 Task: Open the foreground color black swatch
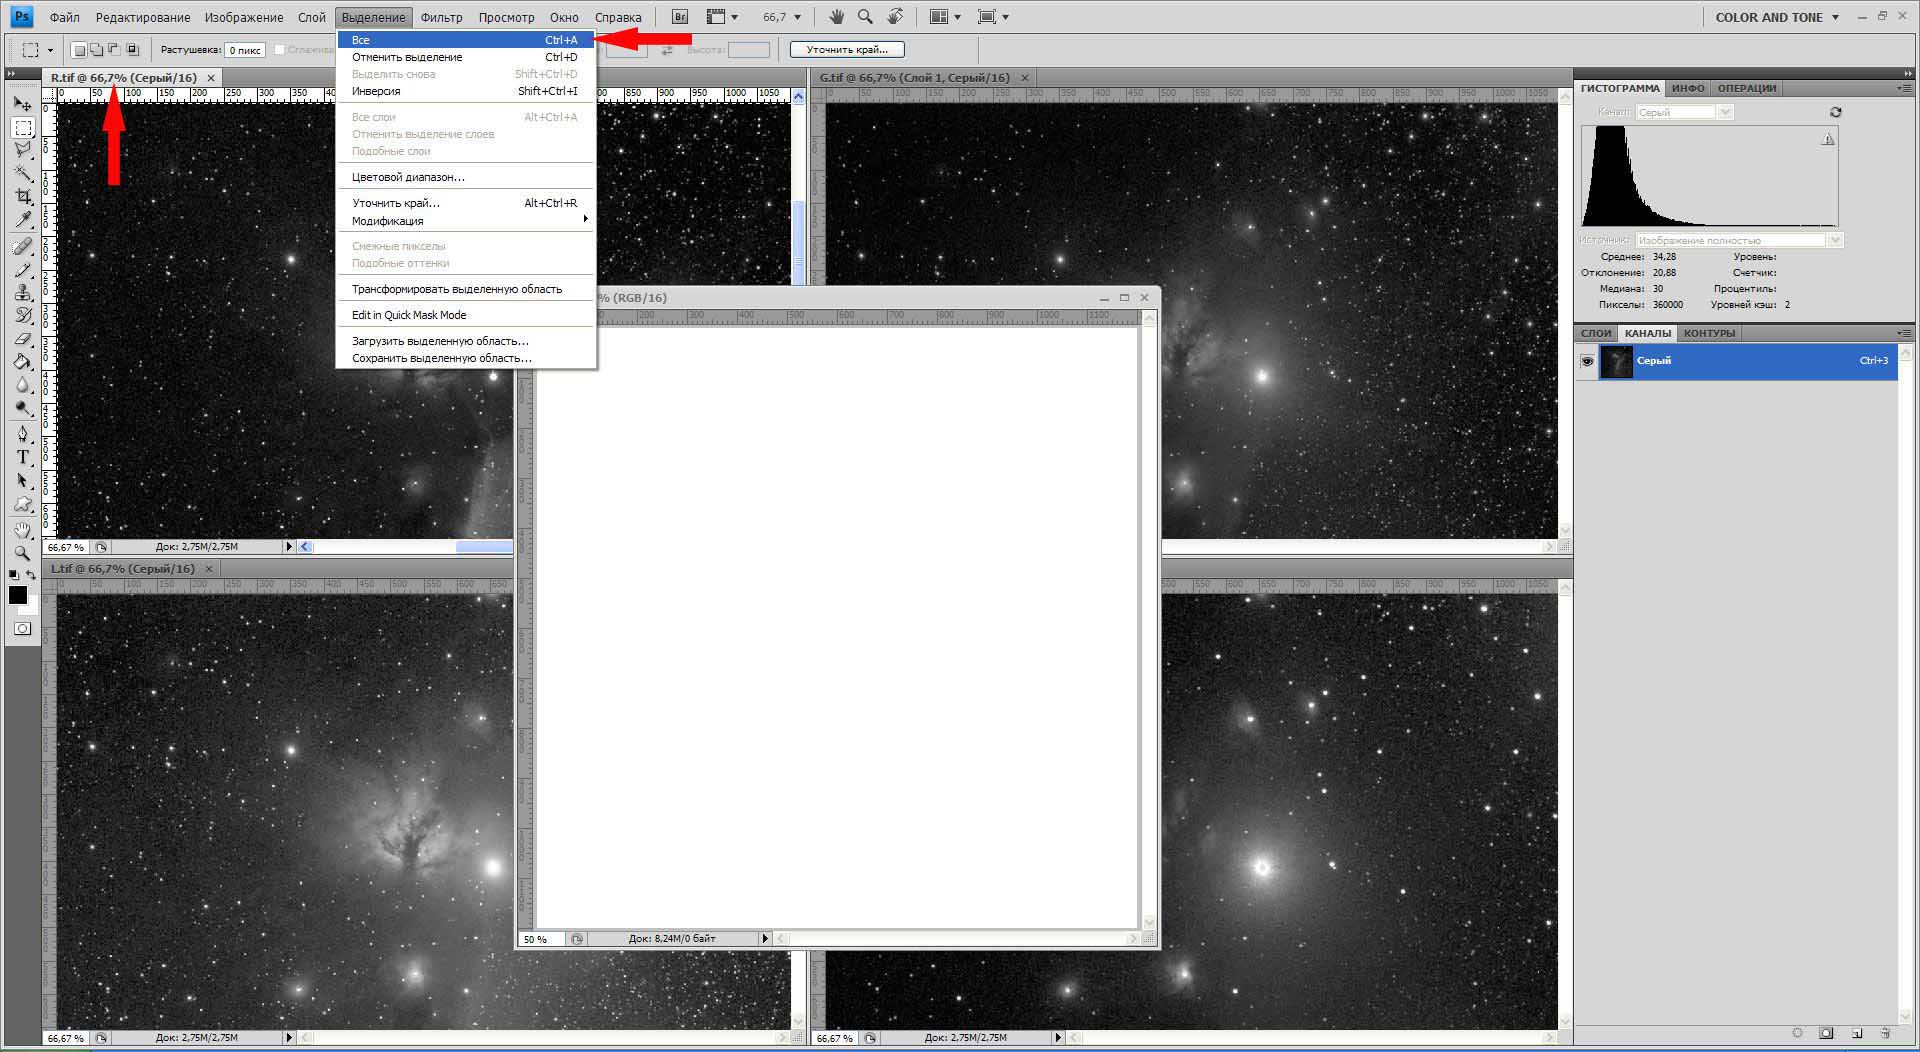coord(18,595)
